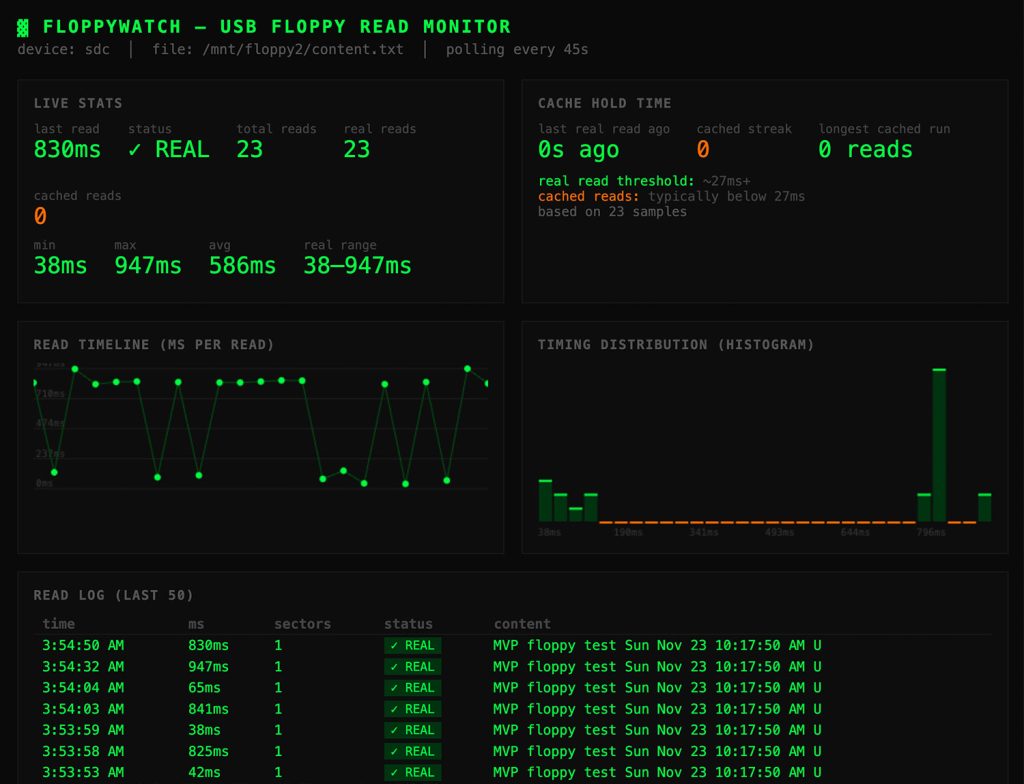This screenshot has height=784, width=1024.
Task: Click the REAL badge for the 841ms read
Action: click(x=412, y=709)
